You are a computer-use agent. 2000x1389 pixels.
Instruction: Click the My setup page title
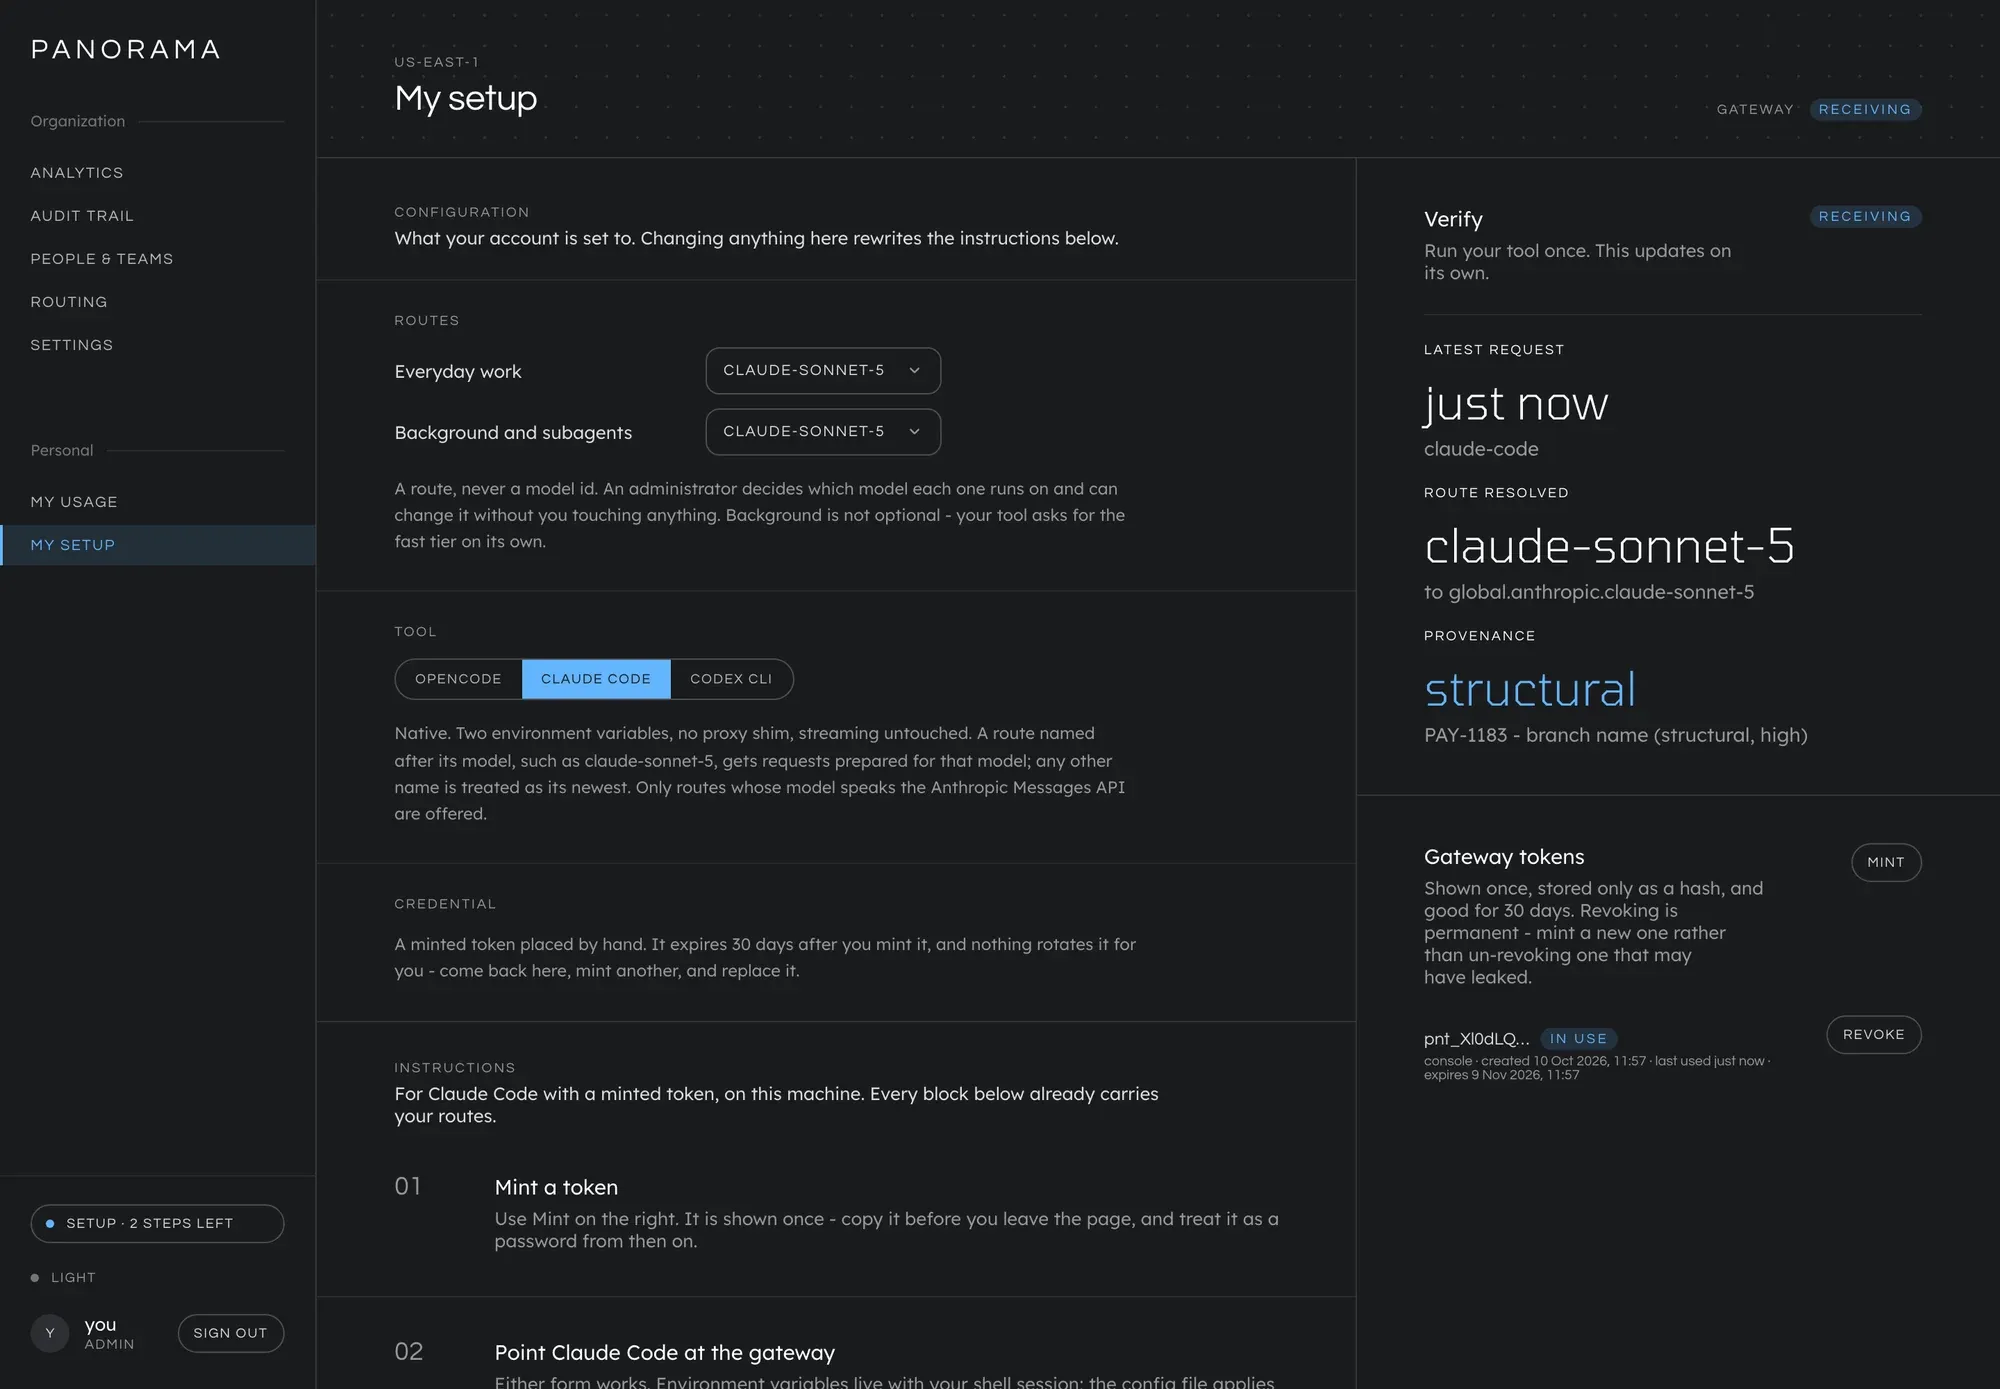tap(466, 98)
